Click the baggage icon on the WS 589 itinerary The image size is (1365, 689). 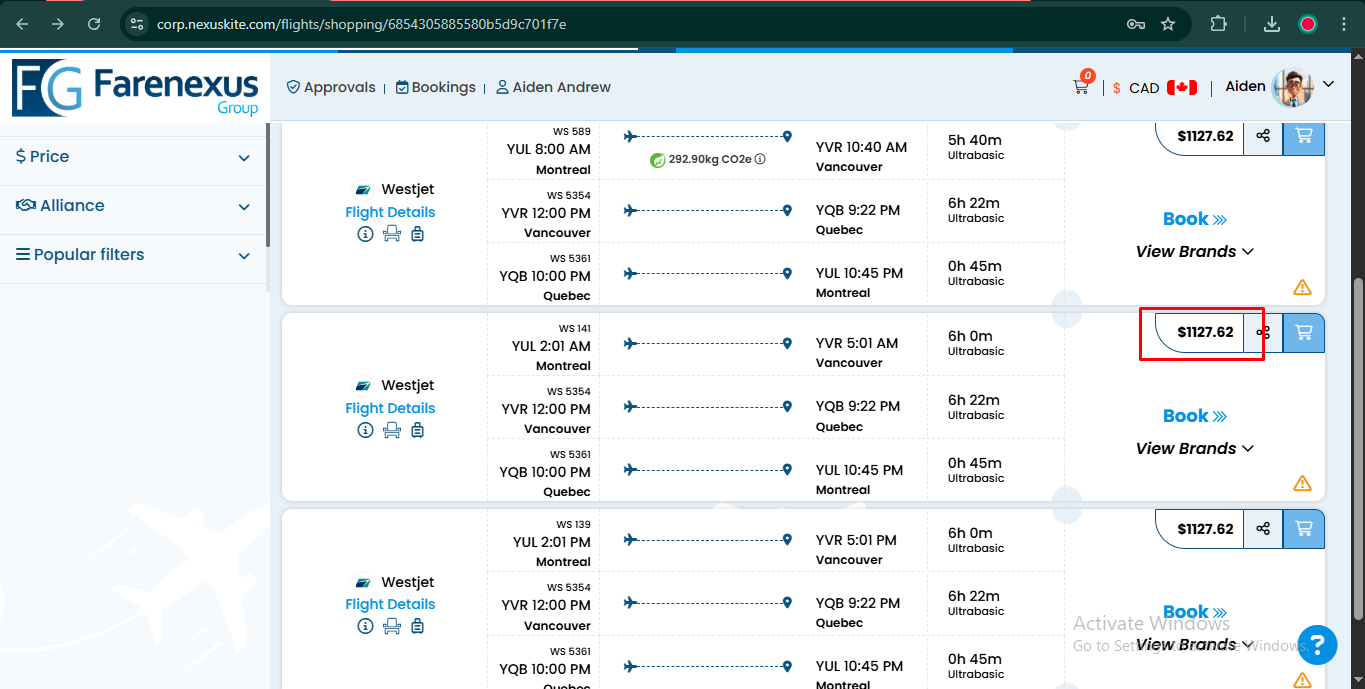(418, 234)
